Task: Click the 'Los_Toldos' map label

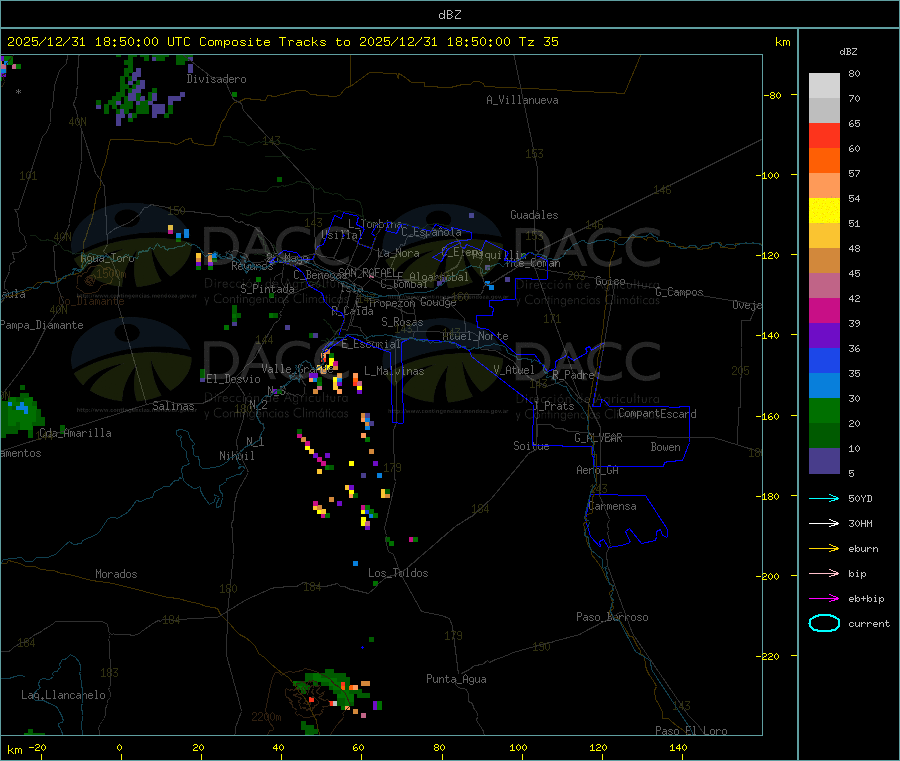Action: click(x=398, y=573)
